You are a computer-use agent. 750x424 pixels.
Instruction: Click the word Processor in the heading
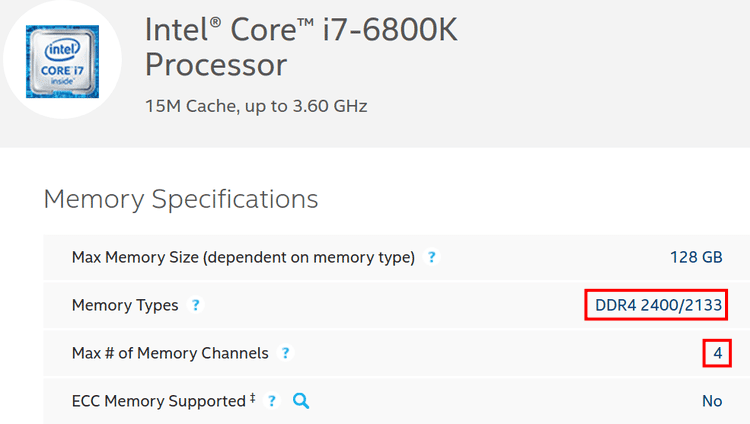coord(216,65)
